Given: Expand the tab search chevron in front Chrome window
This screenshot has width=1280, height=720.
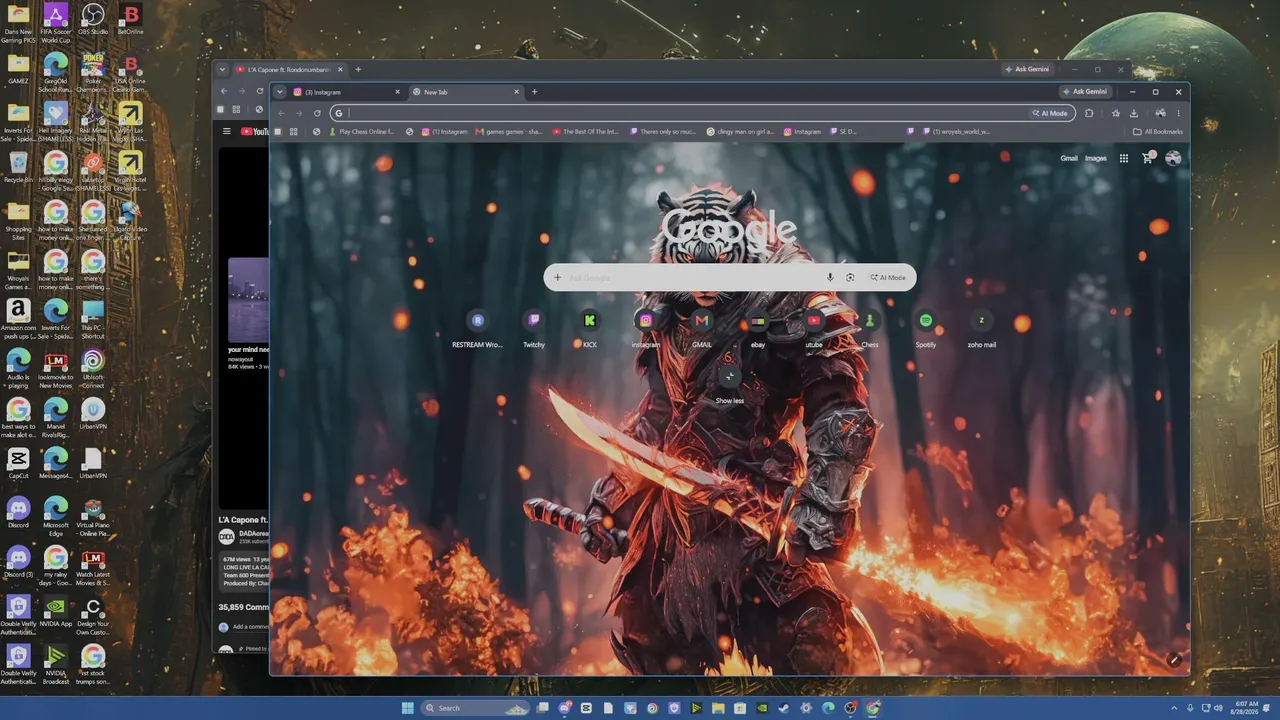Looking at the screenshot, I should pyautogui.click(x=280, y=92).
